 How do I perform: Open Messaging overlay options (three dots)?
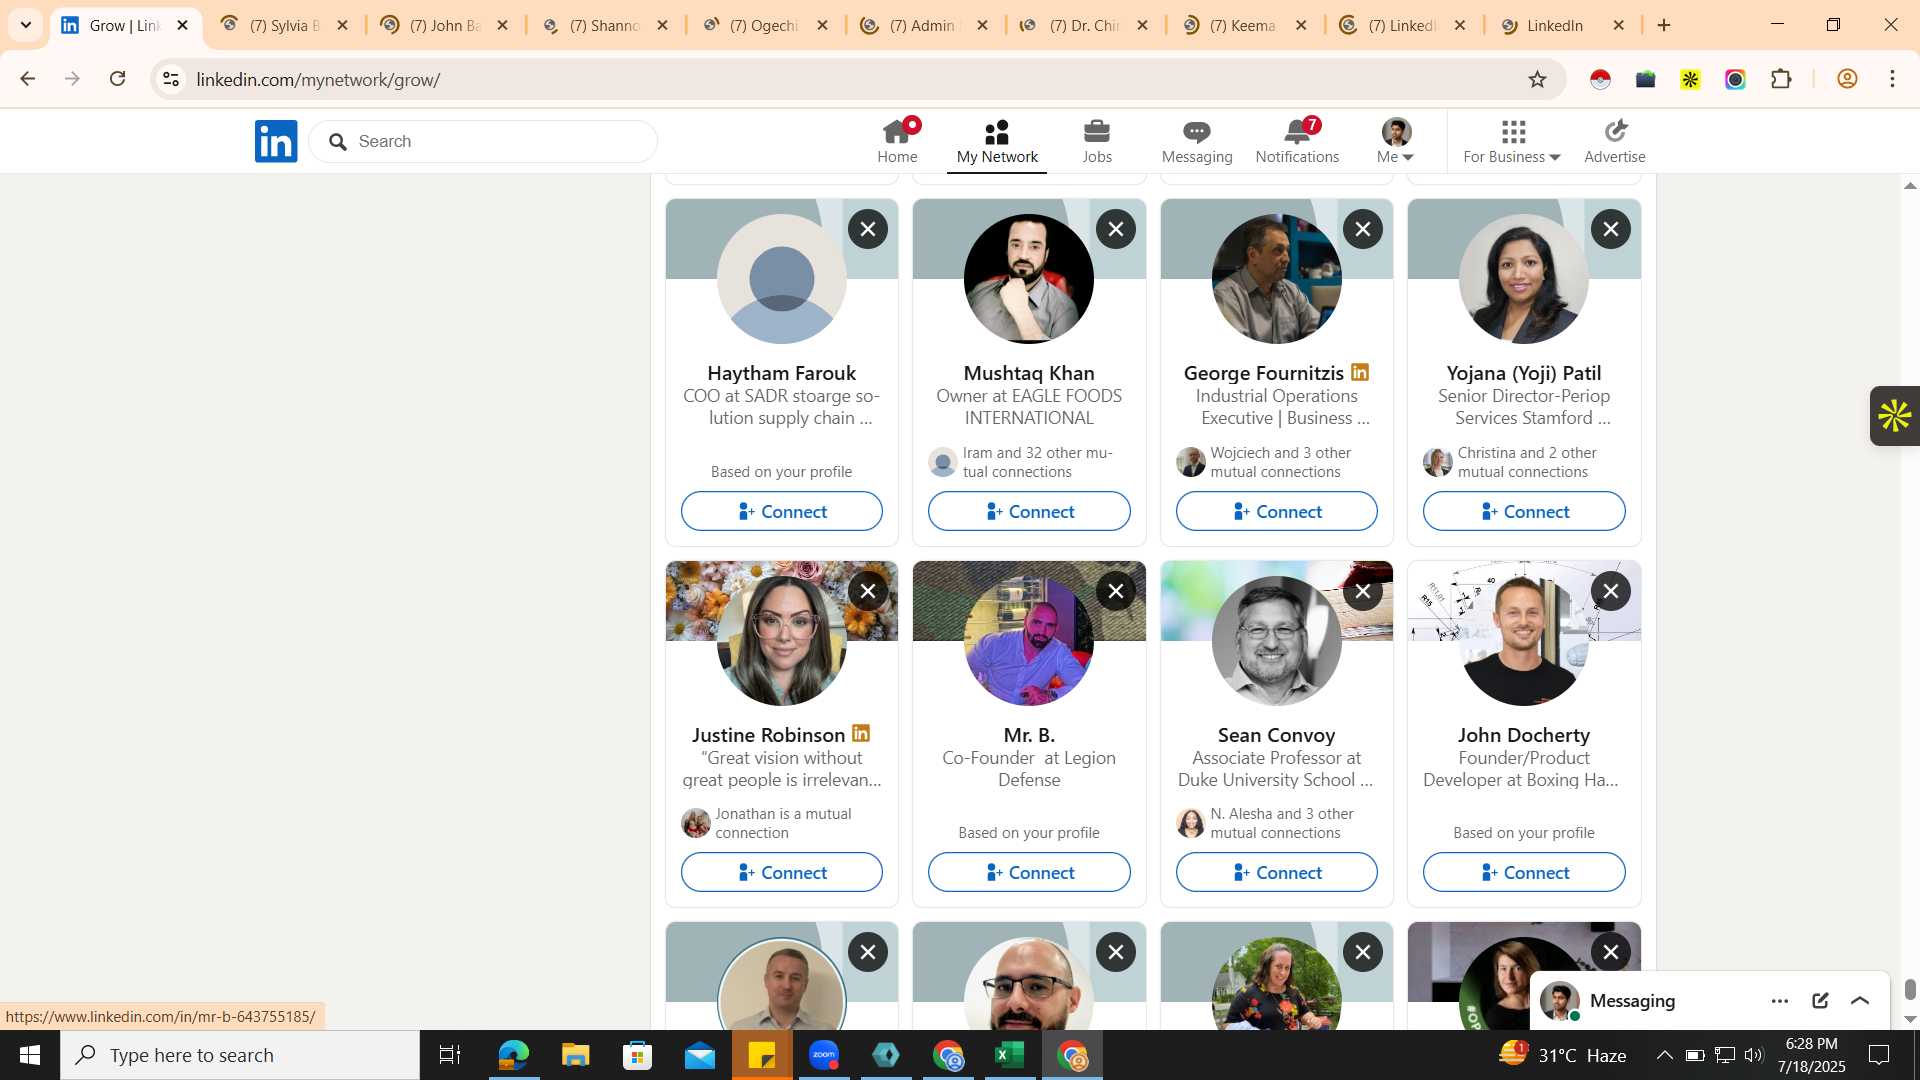tap(1780, 1000)
